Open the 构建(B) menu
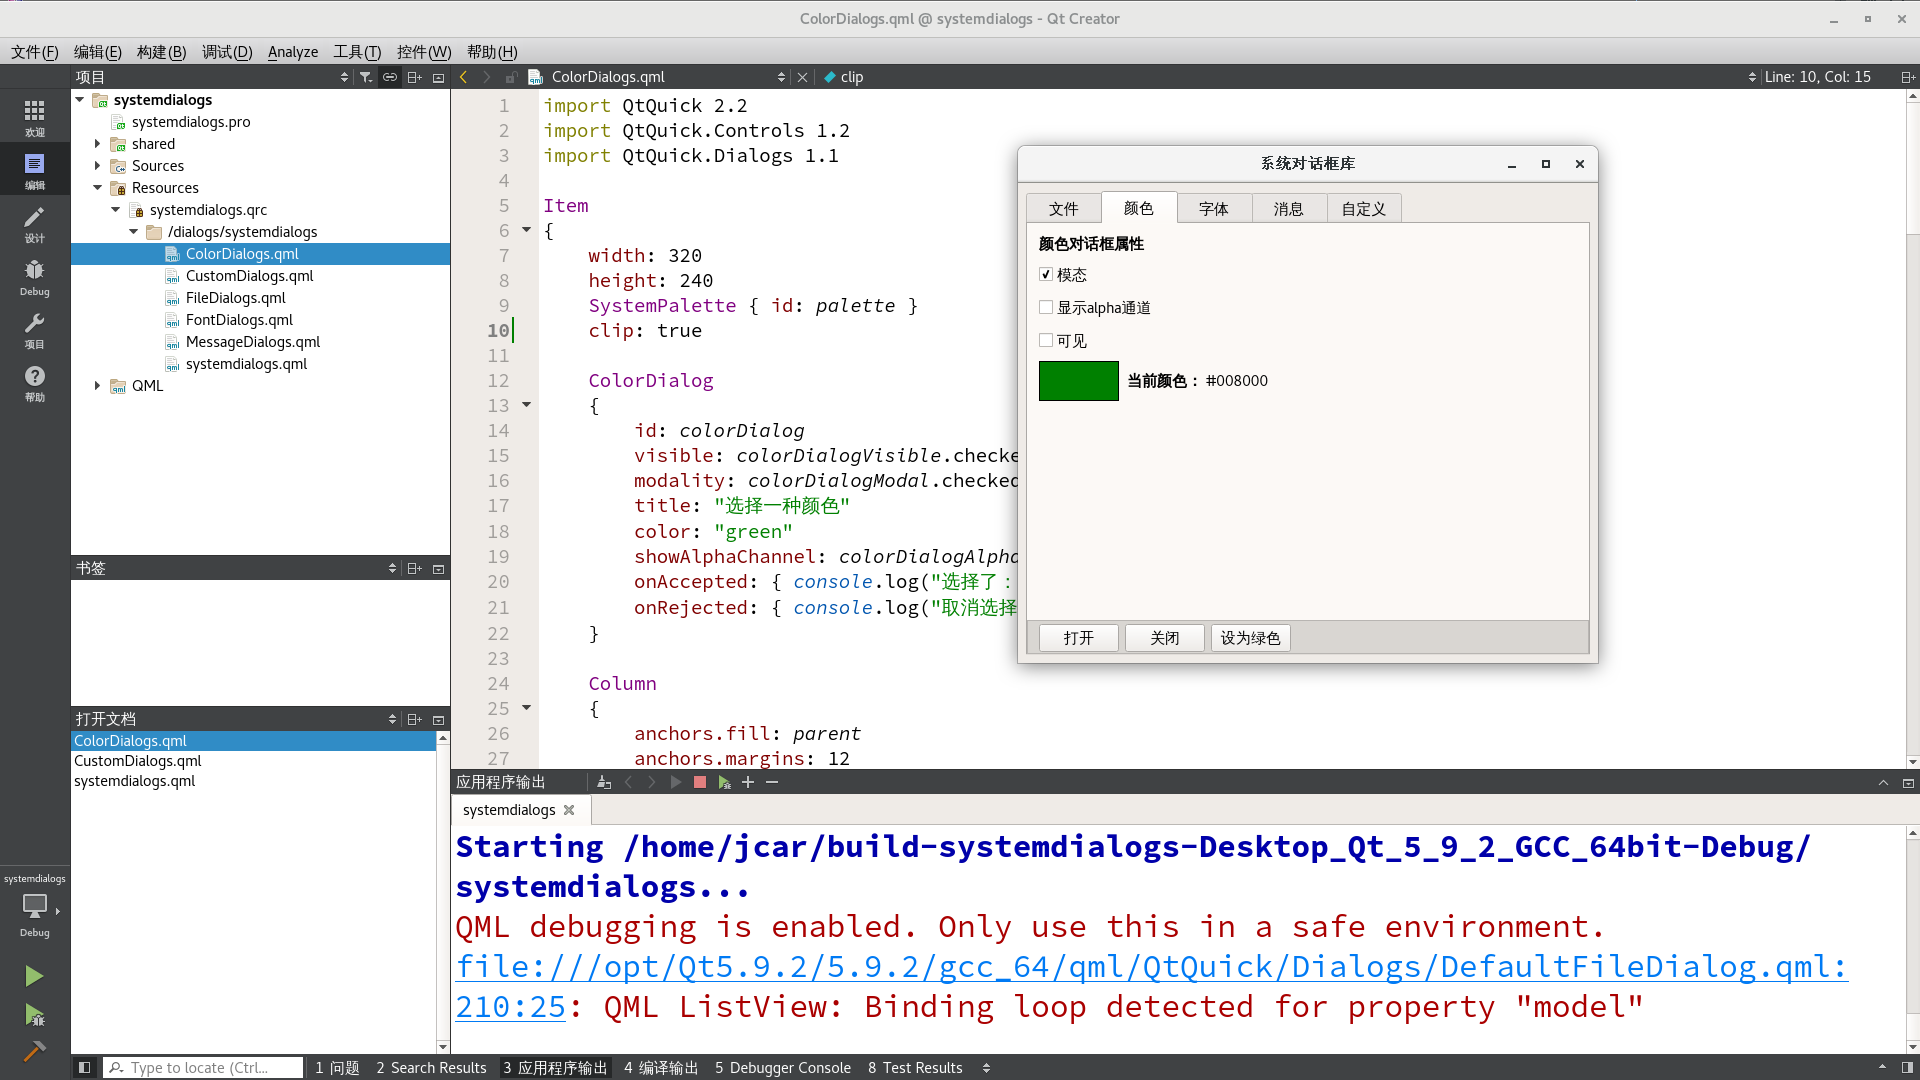Image resolution: width=1920 pixels, height=1080 pixels. pos(161,52)
